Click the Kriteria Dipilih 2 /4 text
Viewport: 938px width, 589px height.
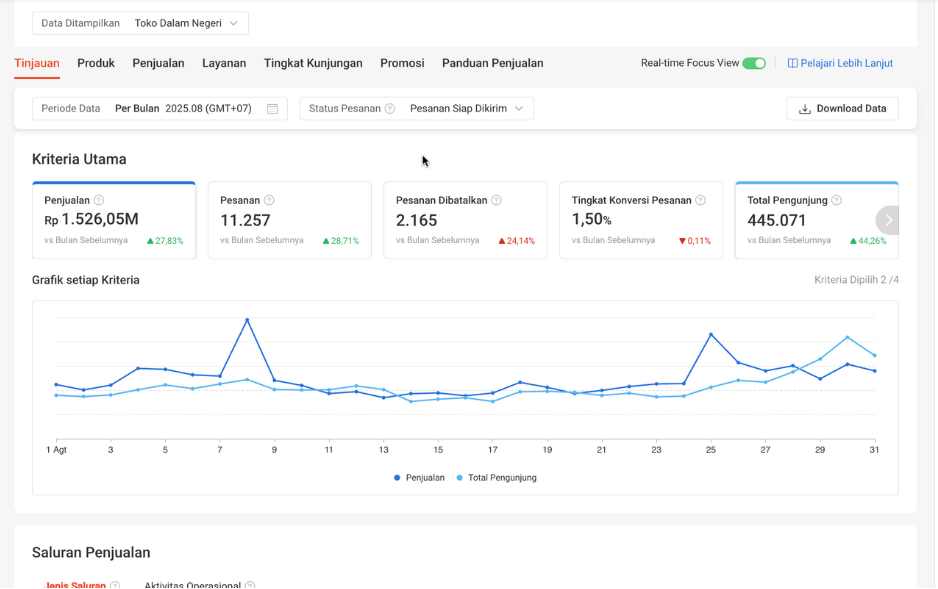point(857,280)
